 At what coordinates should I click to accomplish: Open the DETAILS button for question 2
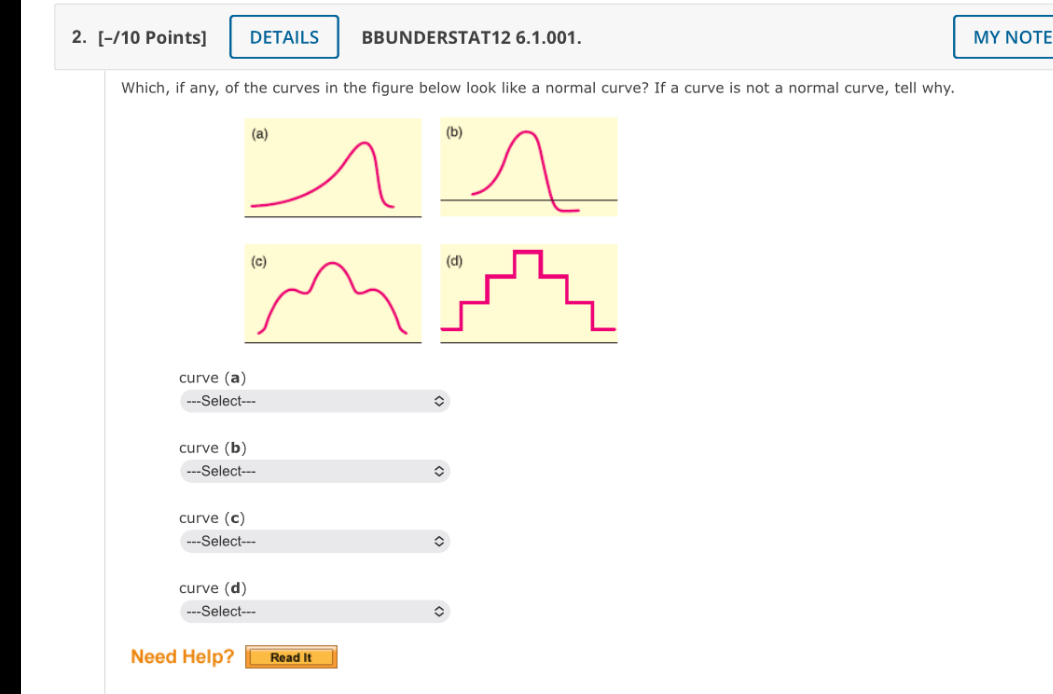click(x=284, y=37)
